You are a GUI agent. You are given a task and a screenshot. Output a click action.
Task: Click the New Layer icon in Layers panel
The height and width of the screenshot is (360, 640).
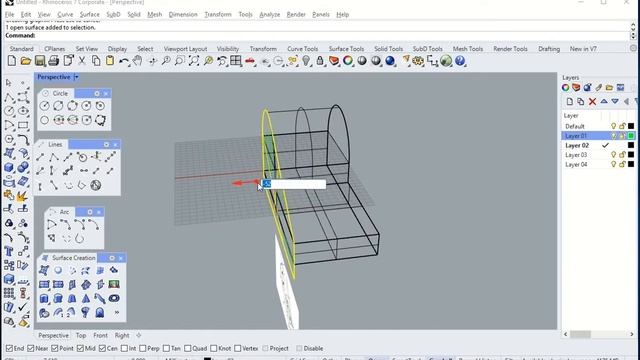(570, 102)
